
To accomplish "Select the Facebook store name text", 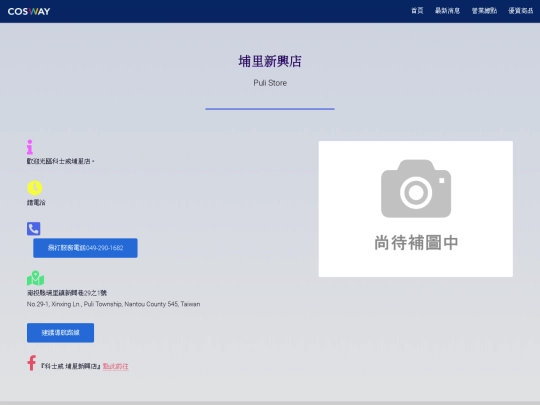I will click(x=71, y=366).
